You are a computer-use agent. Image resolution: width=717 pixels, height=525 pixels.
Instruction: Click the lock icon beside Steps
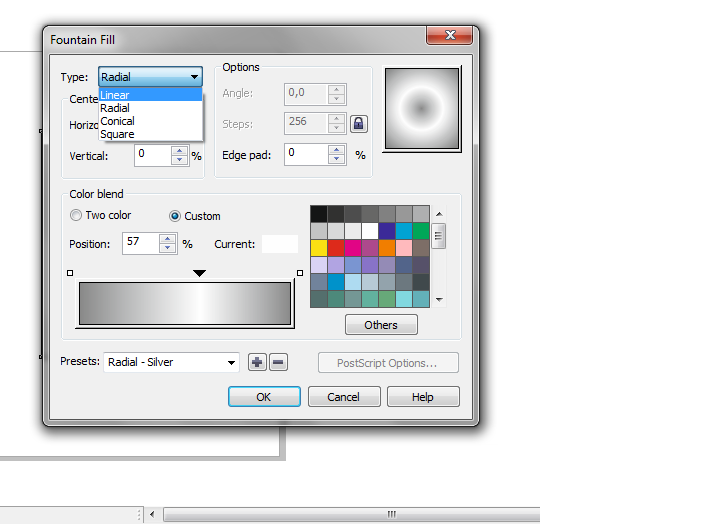click(x=358, y=124)
